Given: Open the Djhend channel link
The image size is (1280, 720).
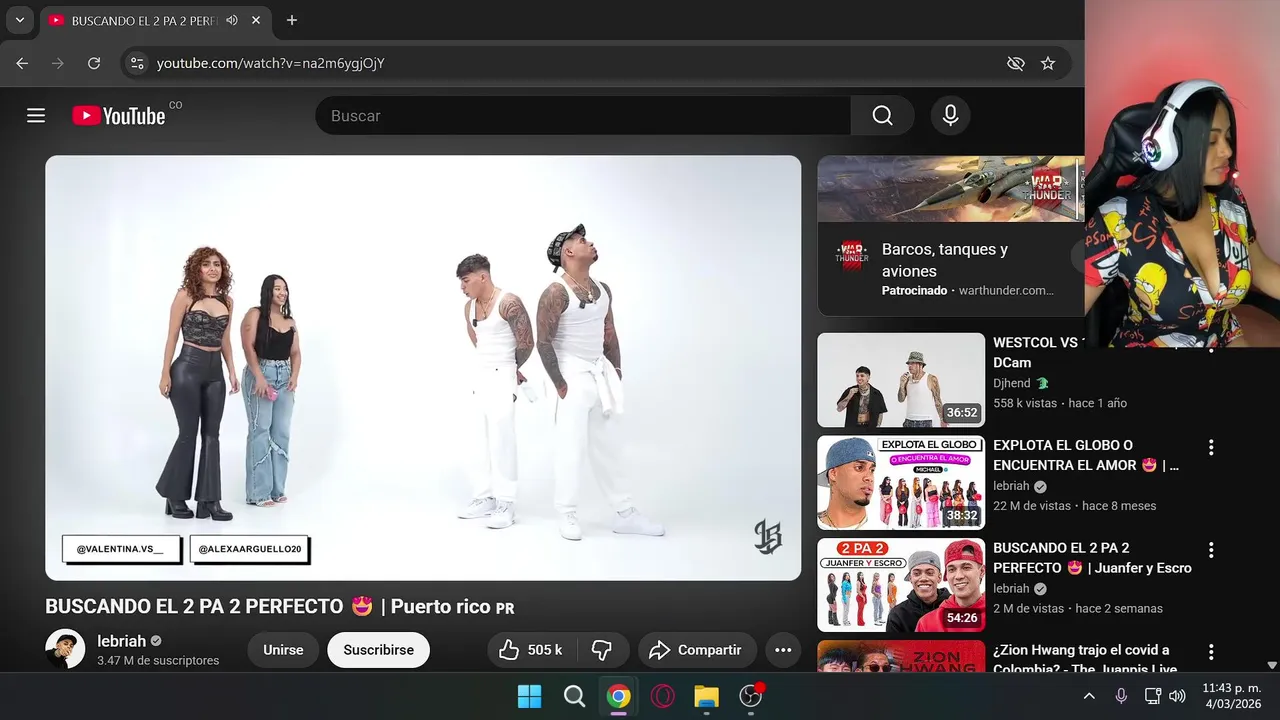Looking at the screenshot, I should pyautogui.click(x=1011, y=383).
